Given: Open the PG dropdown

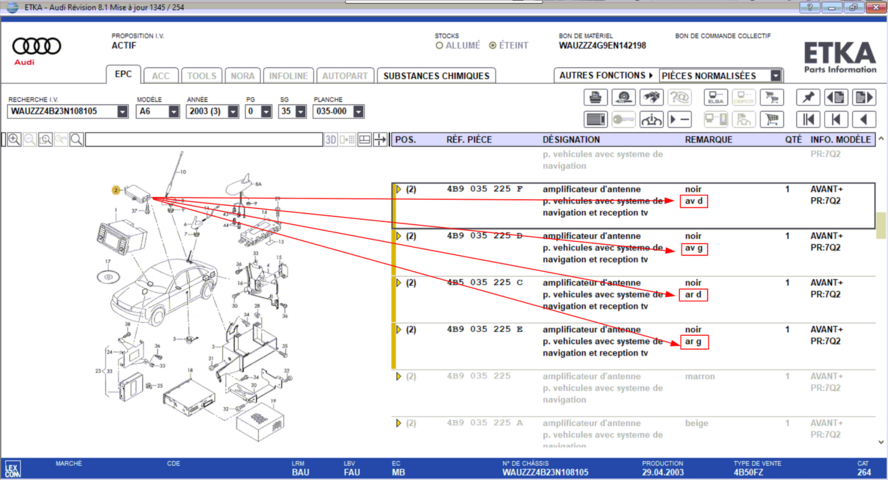Looking at the screenshot, I should point(266,112).
